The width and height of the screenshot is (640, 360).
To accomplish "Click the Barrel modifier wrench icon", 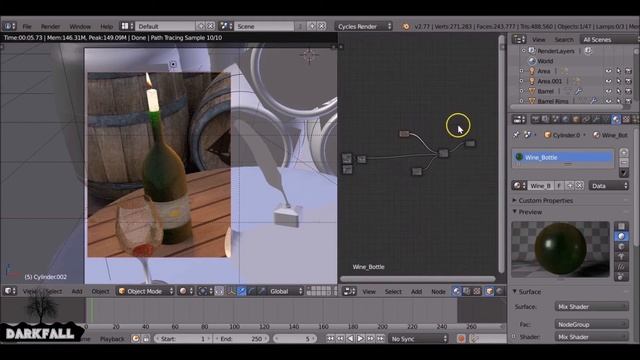I will pos(578,91).
